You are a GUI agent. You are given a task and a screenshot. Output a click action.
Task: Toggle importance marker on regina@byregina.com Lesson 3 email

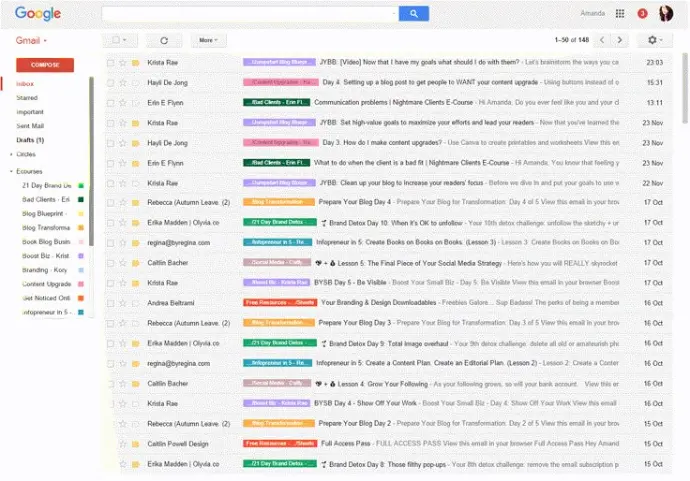point(136,243)
